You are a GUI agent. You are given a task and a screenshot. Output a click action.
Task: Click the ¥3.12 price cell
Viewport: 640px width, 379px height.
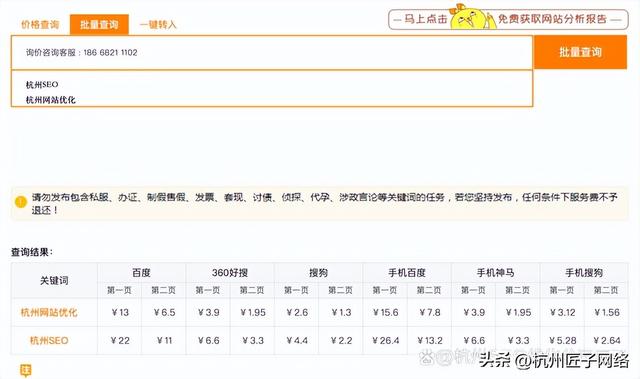pos(562,313)
